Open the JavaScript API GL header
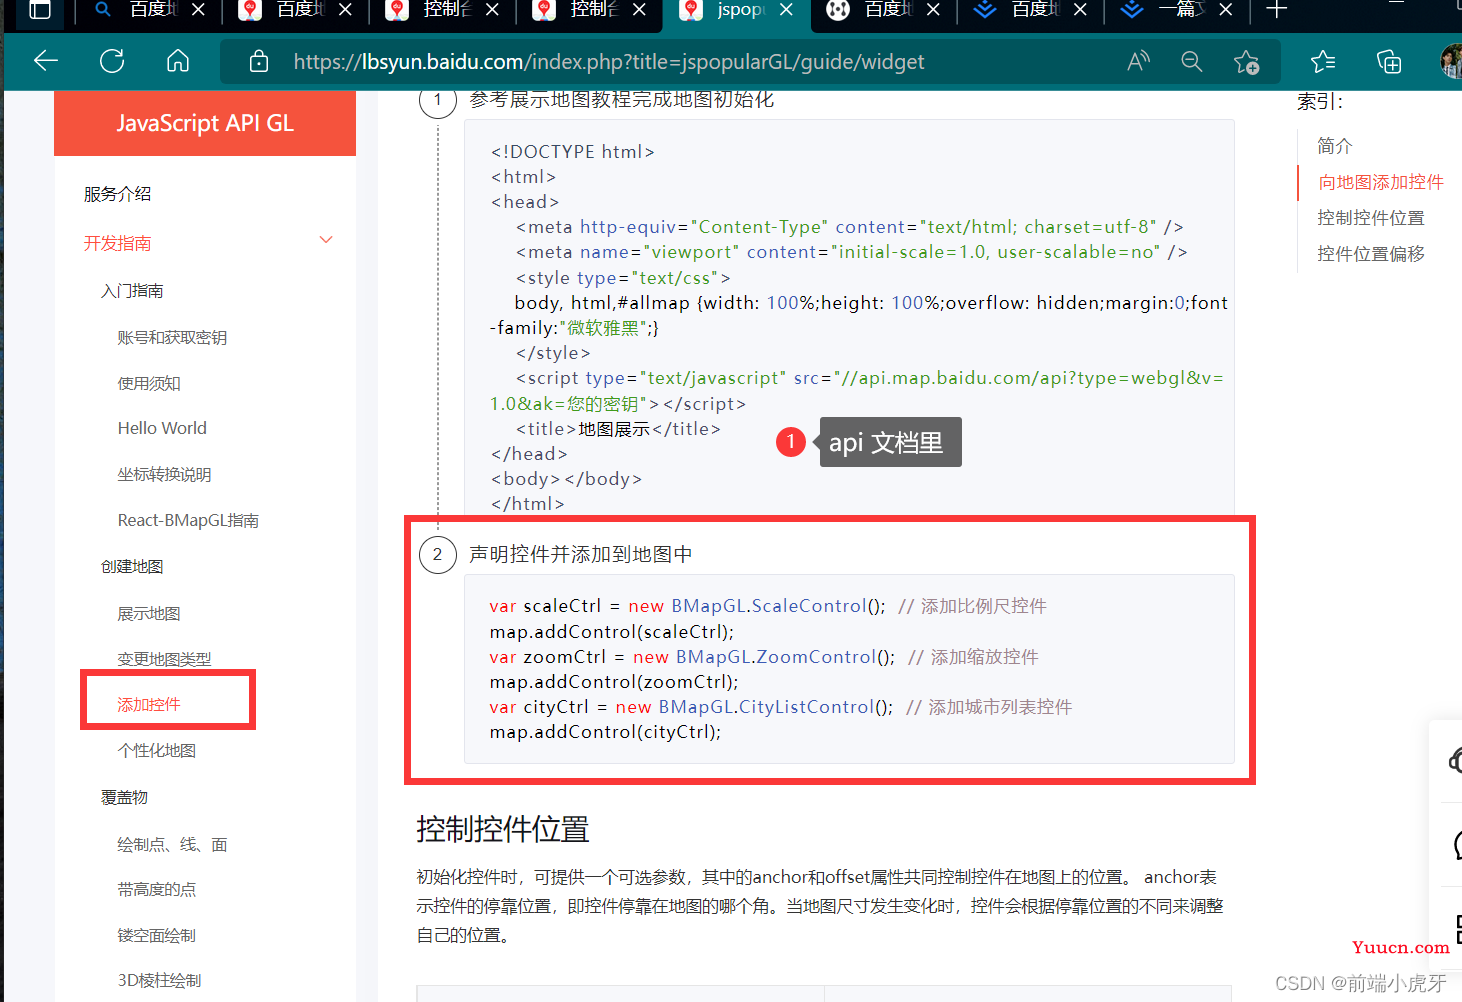Viewport: 1462px width, 1002px height. click(205, 123)
